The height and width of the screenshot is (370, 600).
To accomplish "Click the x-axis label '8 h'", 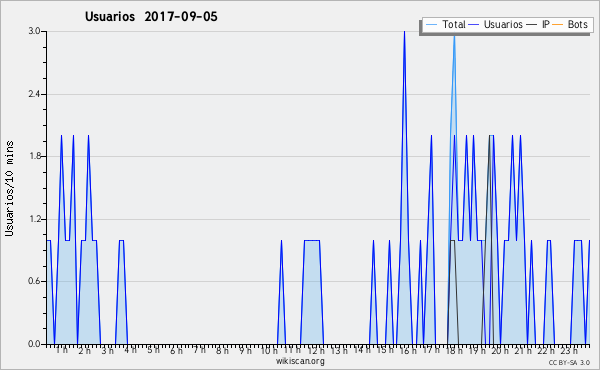I will click(222, 350).
